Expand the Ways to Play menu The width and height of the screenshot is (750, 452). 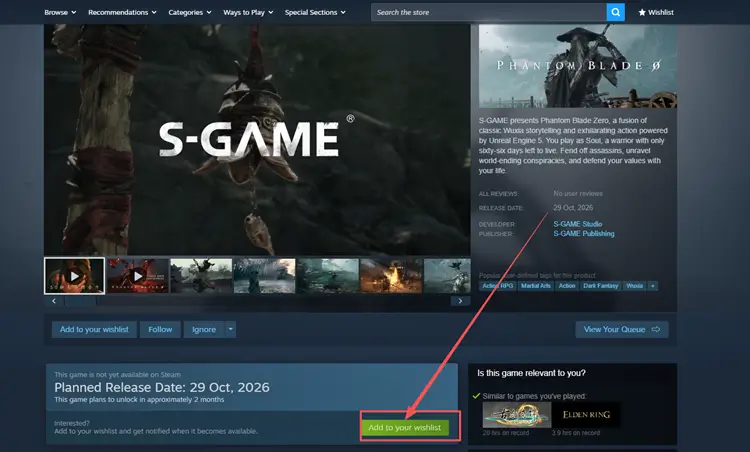tap(248, 12)
